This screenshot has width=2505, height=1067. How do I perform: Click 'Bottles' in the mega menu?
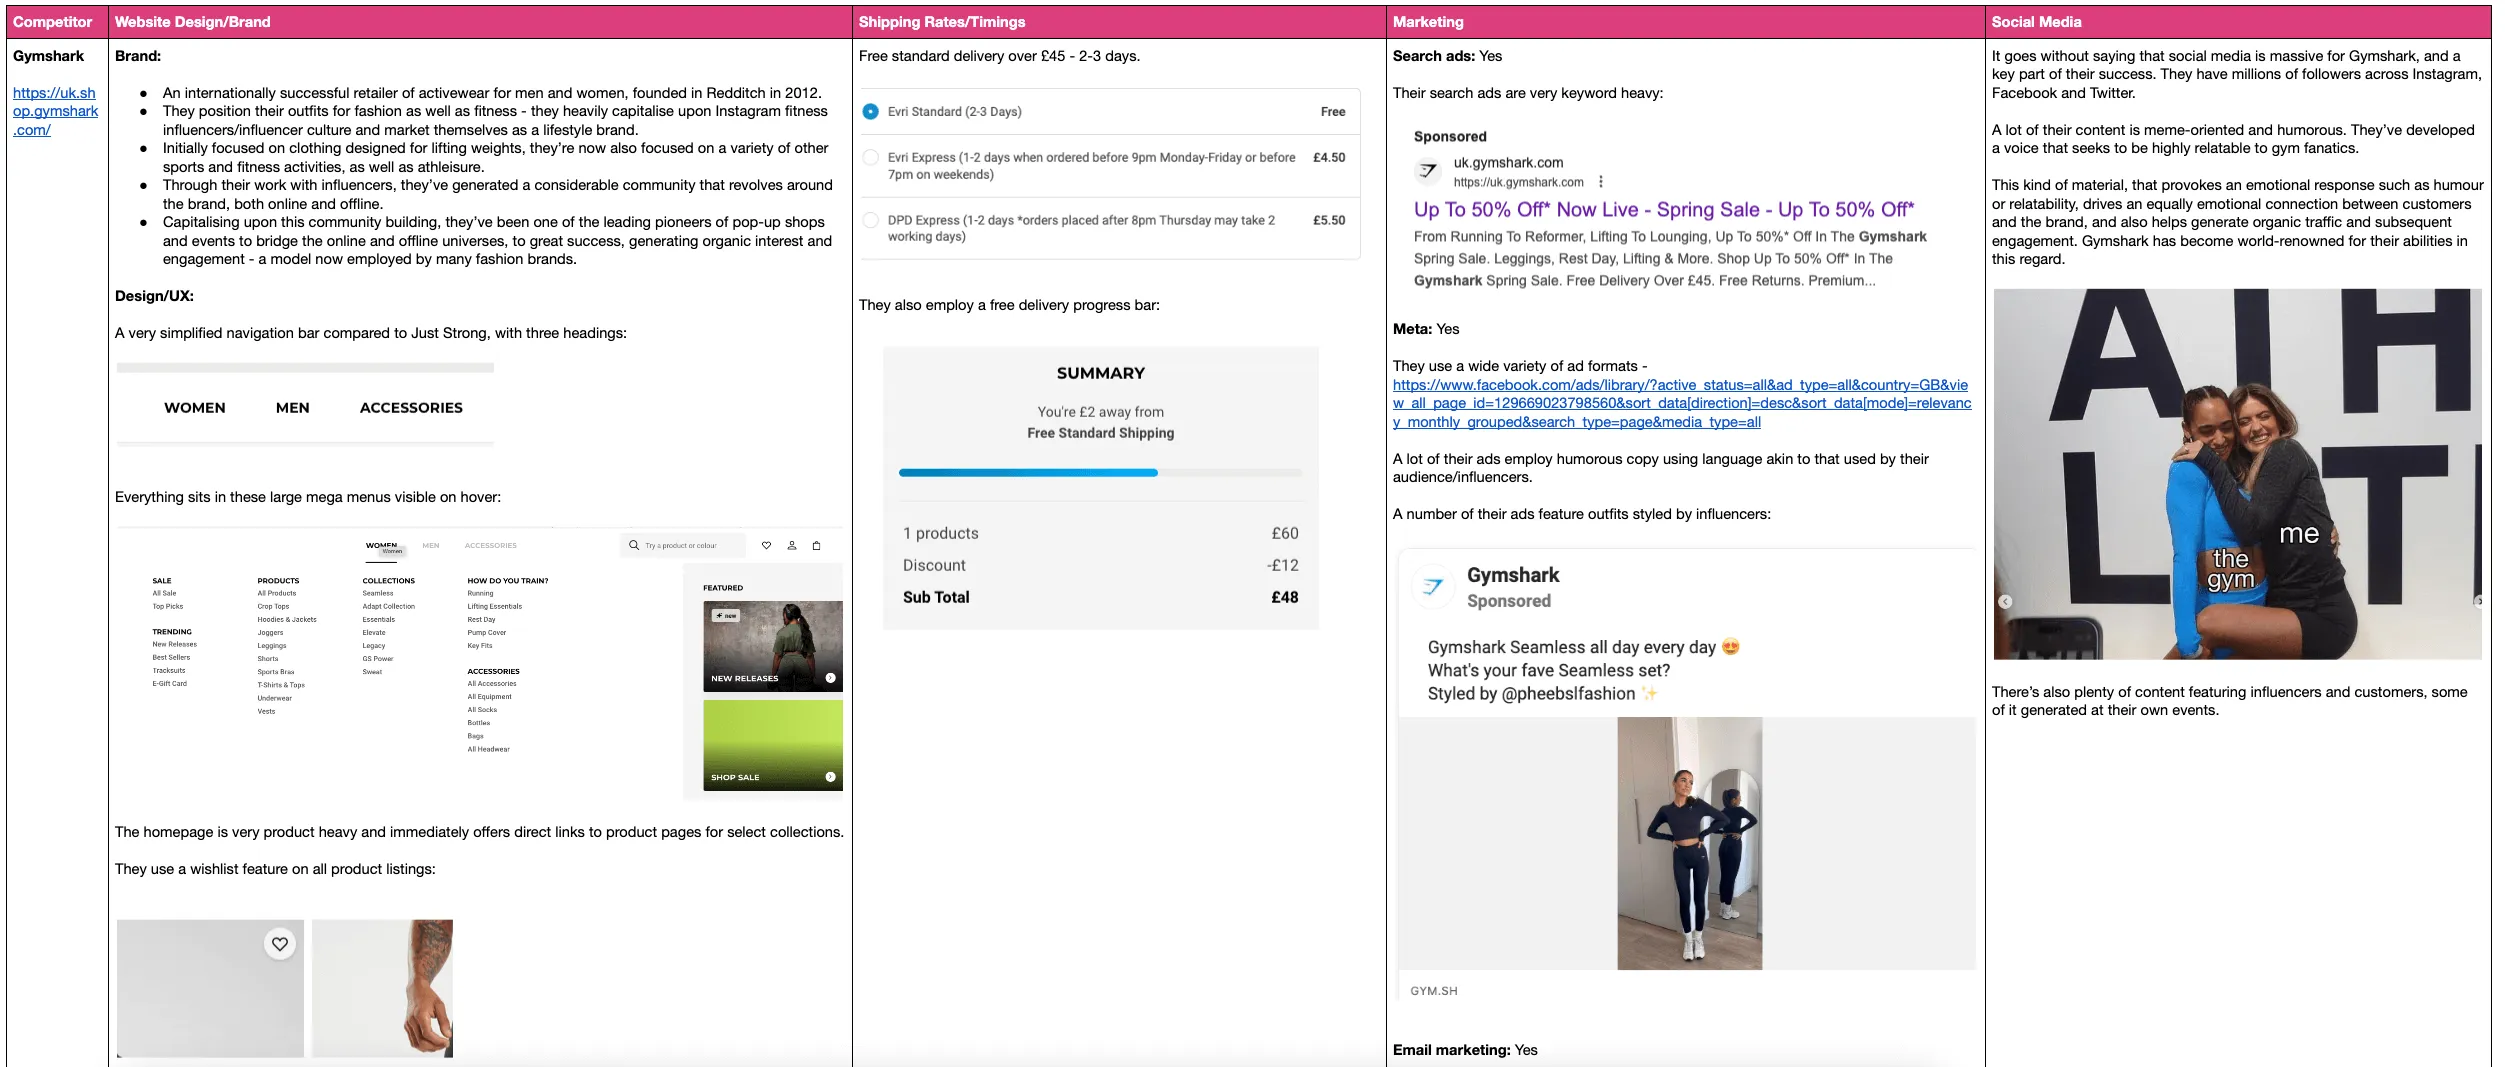click(x=479, y=722)
